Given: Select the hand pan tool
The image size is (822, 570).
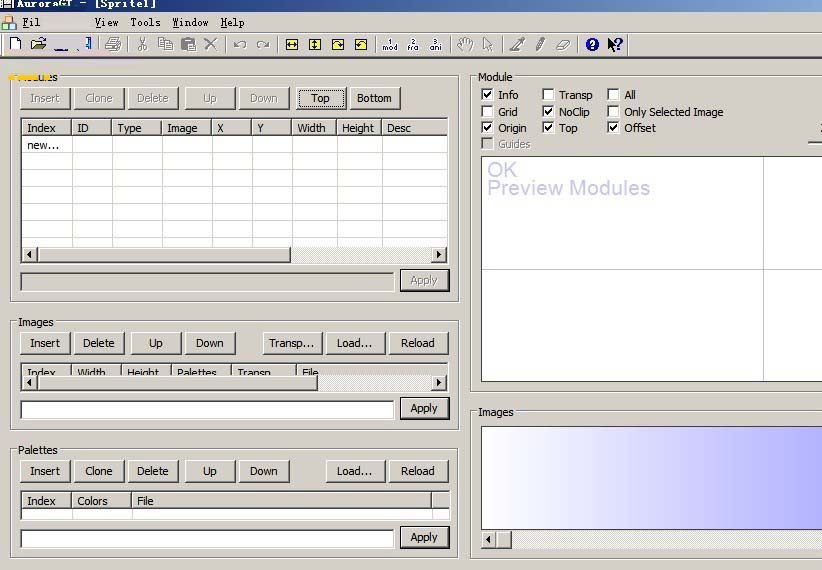Looking at the screenshot, I should point(465,44).
